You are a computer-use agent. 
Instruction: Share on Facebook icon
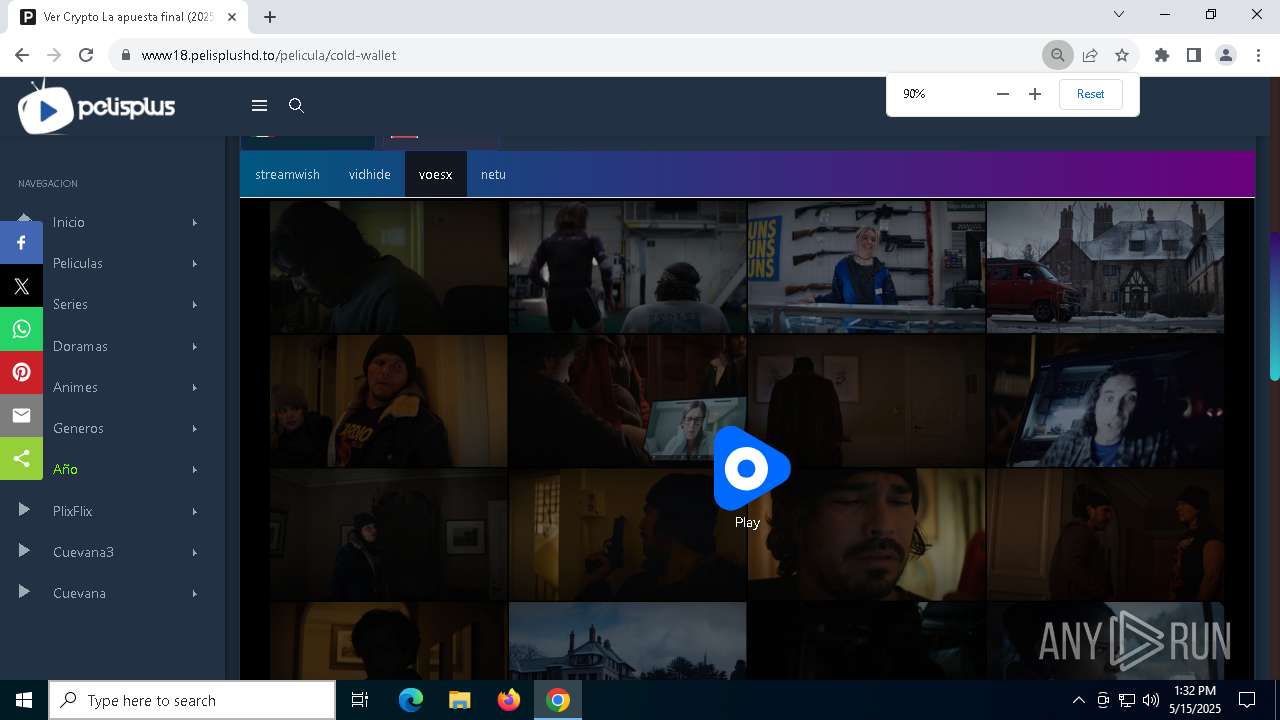[x=21, y=243]
